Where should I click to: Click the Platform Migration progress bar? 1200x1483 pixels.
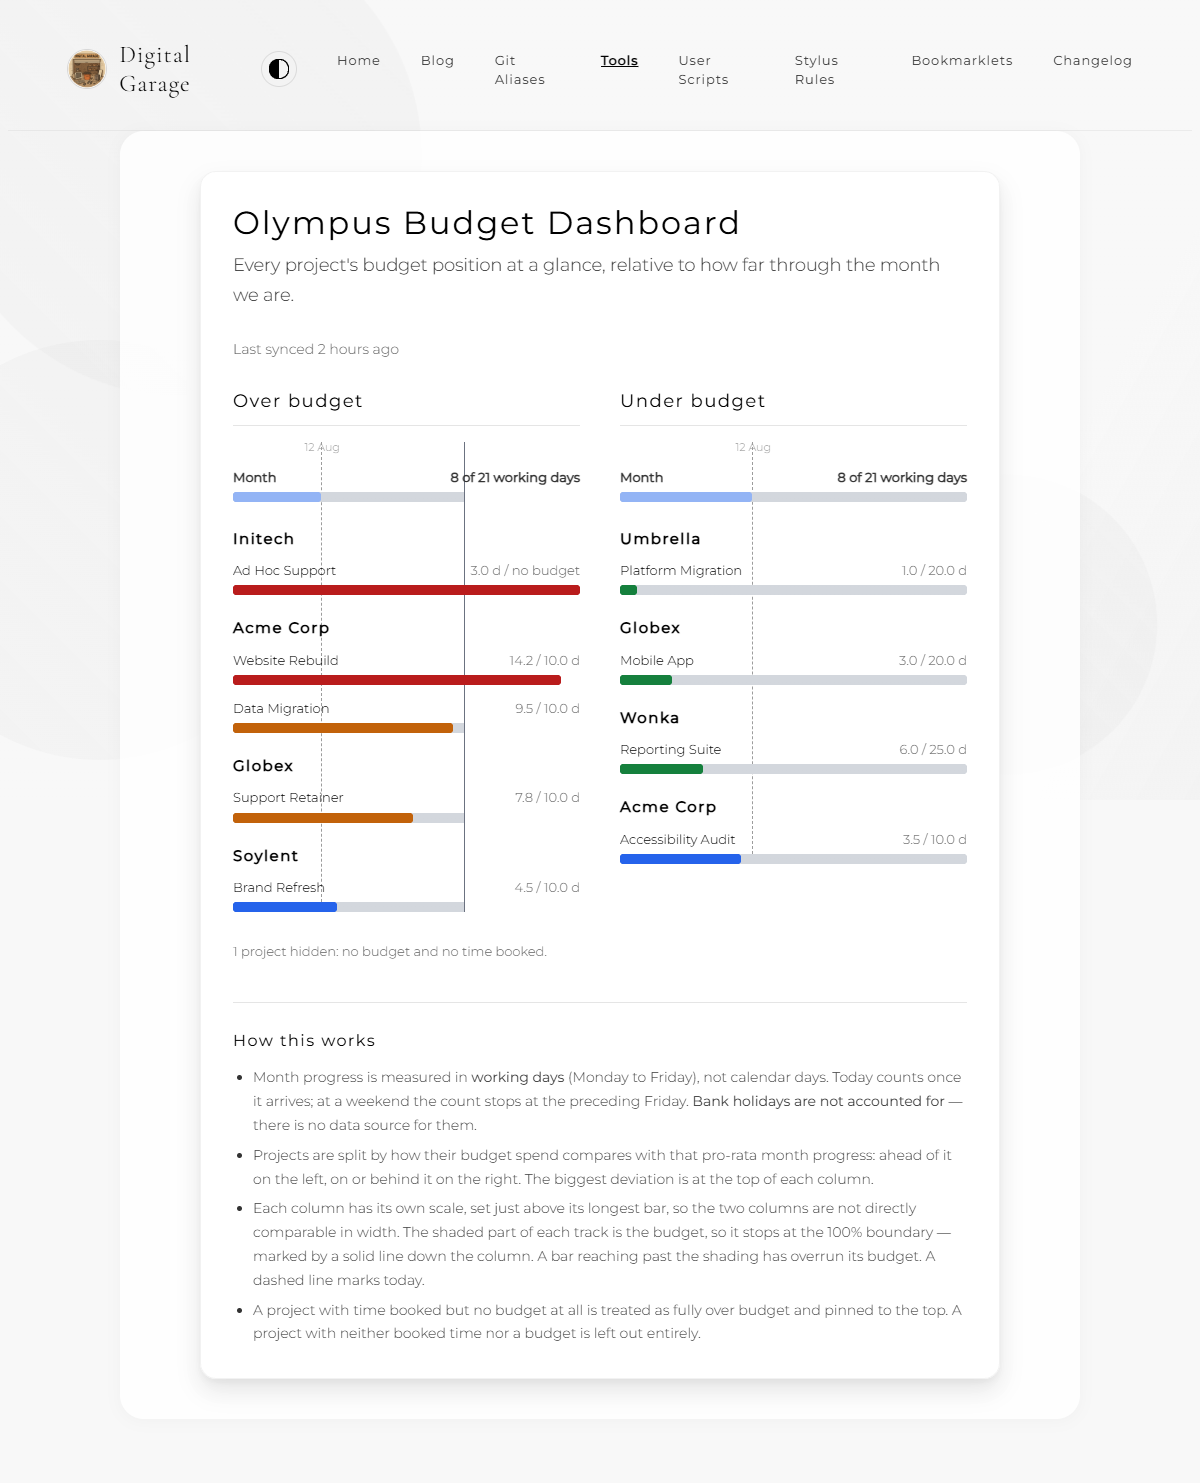[x=793, y=590]
